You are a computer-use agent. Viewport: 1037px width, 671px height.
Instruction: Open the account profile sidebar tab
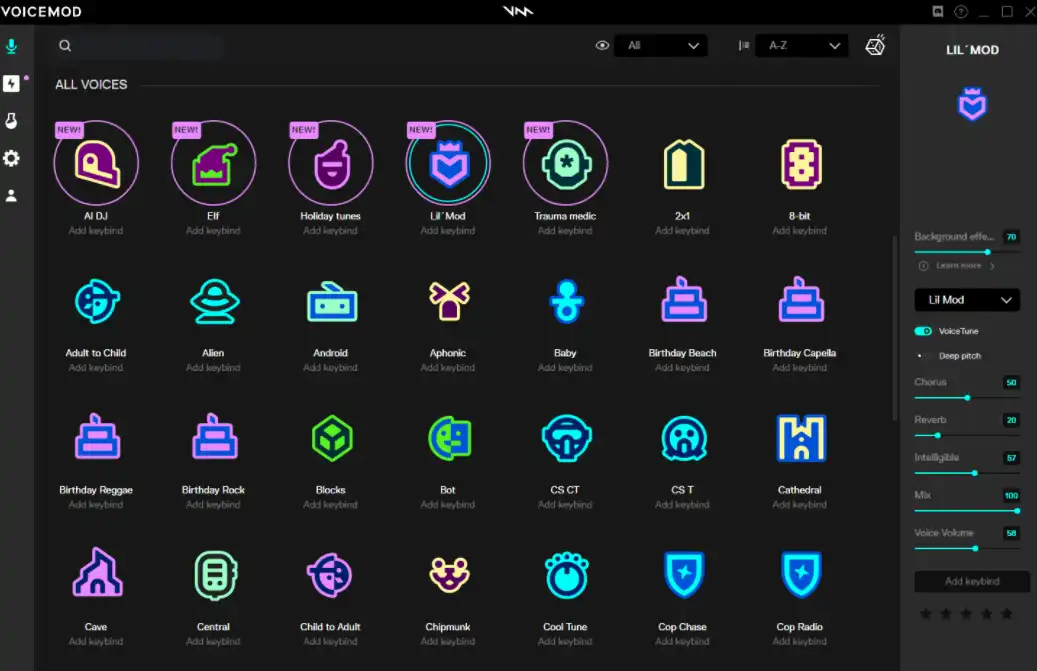click(x=11, y=196)
